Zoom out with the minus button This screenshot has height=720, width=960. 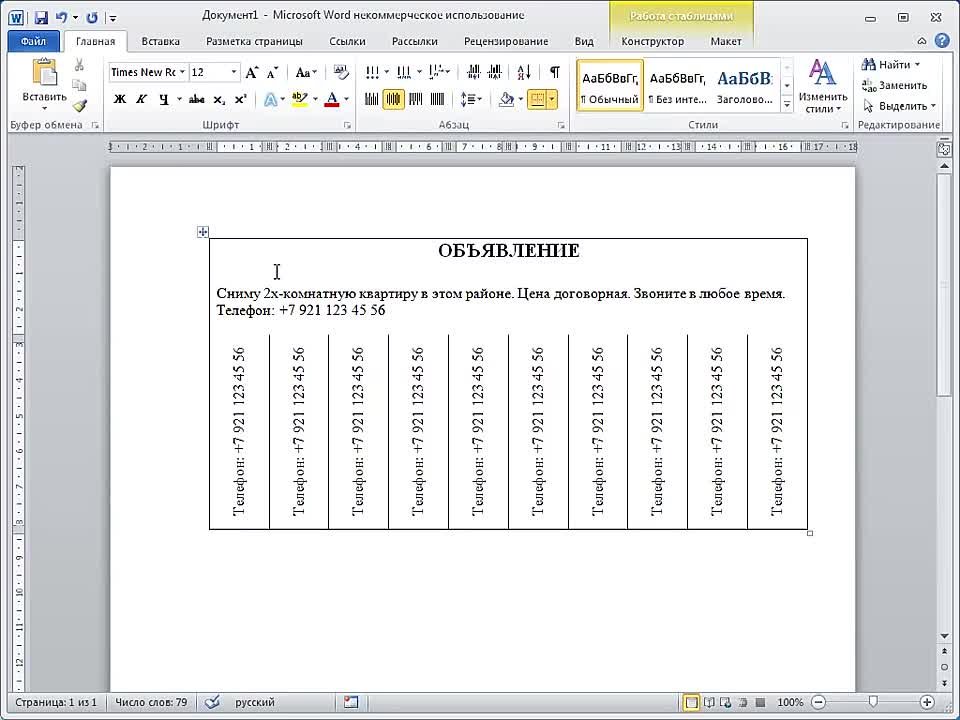(x=819, y=702)
